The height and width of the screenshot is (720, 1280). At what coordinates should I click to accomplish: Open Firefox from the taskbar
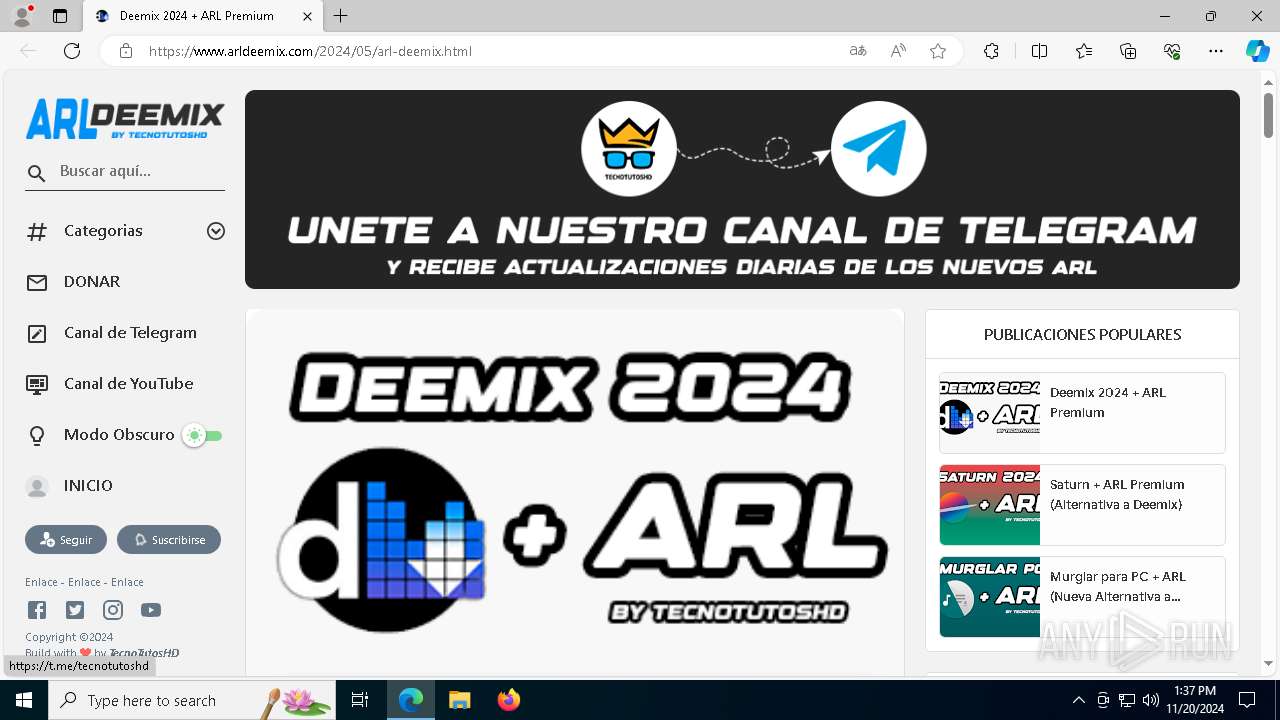pyautogui.click(x=509, y=700)
